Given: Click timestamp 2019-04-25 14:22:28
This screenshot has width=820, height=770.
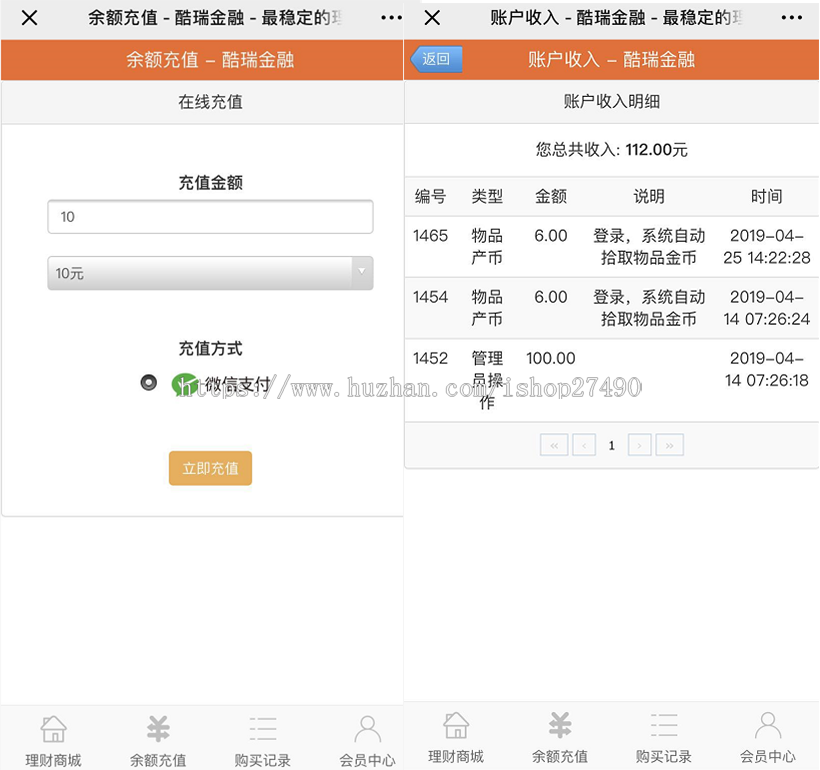Looking at the screenshot, I should [x=767, y=246].
